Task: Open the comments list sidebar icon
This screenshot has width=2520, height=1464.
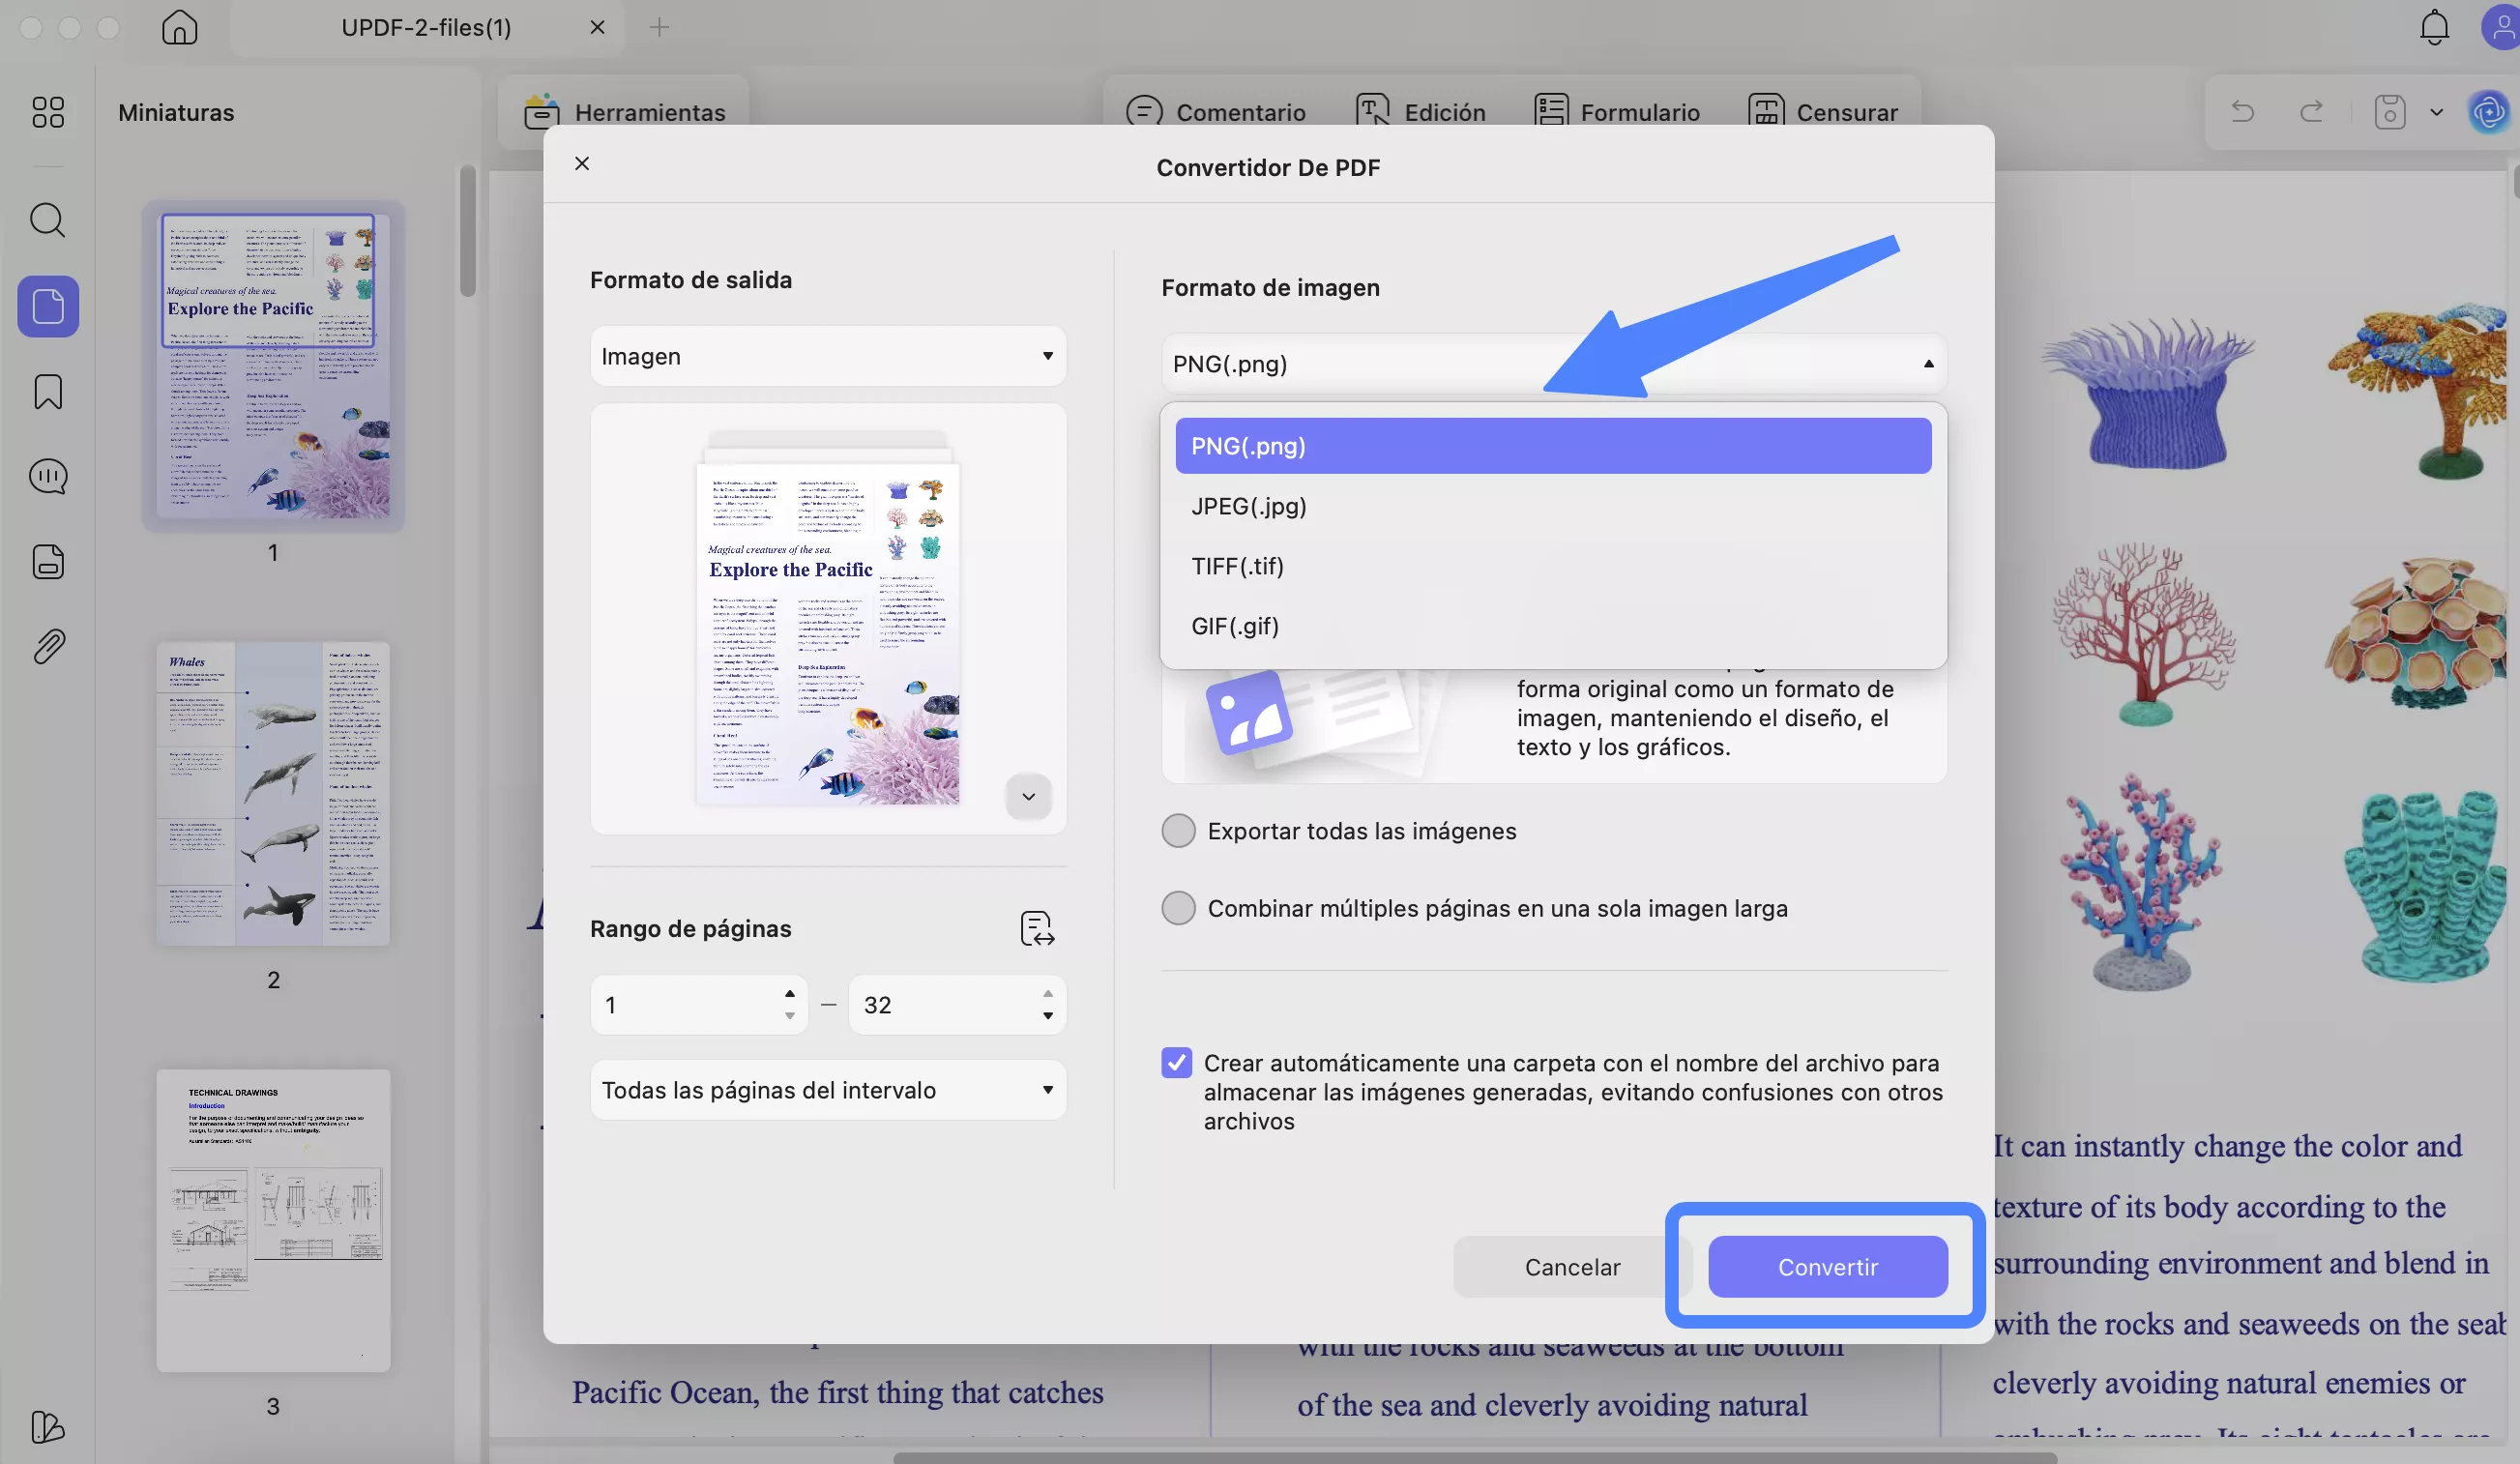Action: pos(47,477)
